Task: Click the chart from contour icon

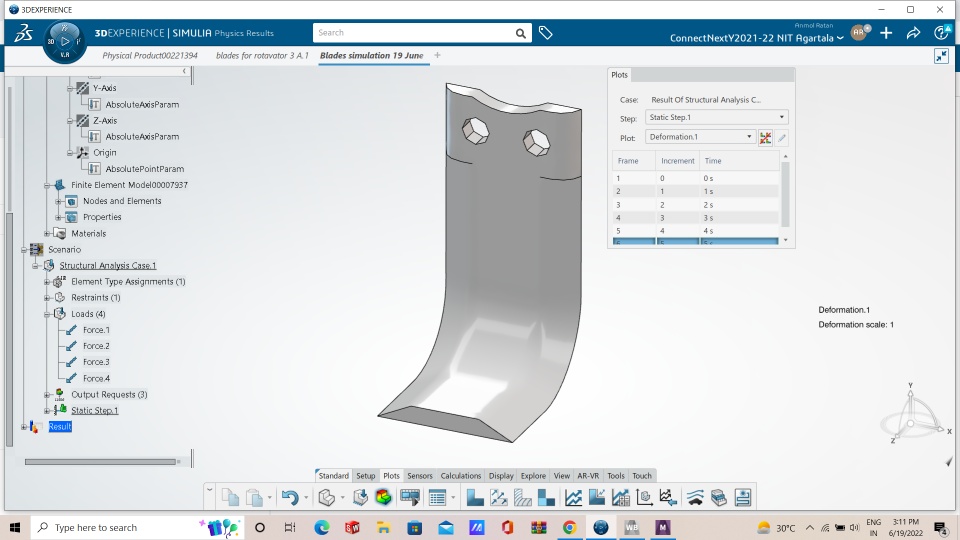Action: click(x=597, y=497)
